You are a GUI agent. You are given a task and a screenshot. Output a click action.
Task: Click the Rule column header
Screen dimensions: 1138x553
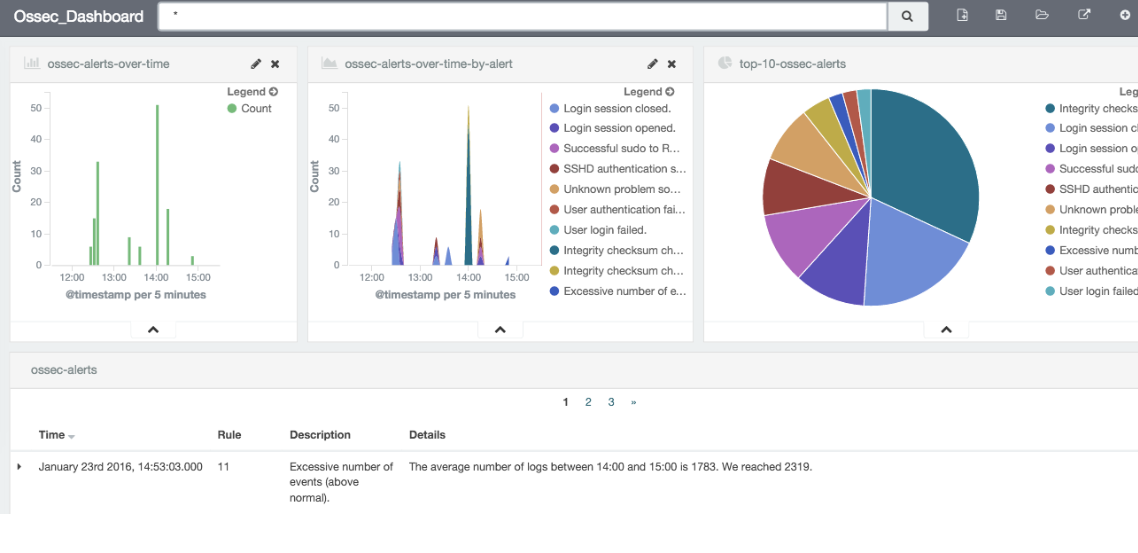click(229, 435)
